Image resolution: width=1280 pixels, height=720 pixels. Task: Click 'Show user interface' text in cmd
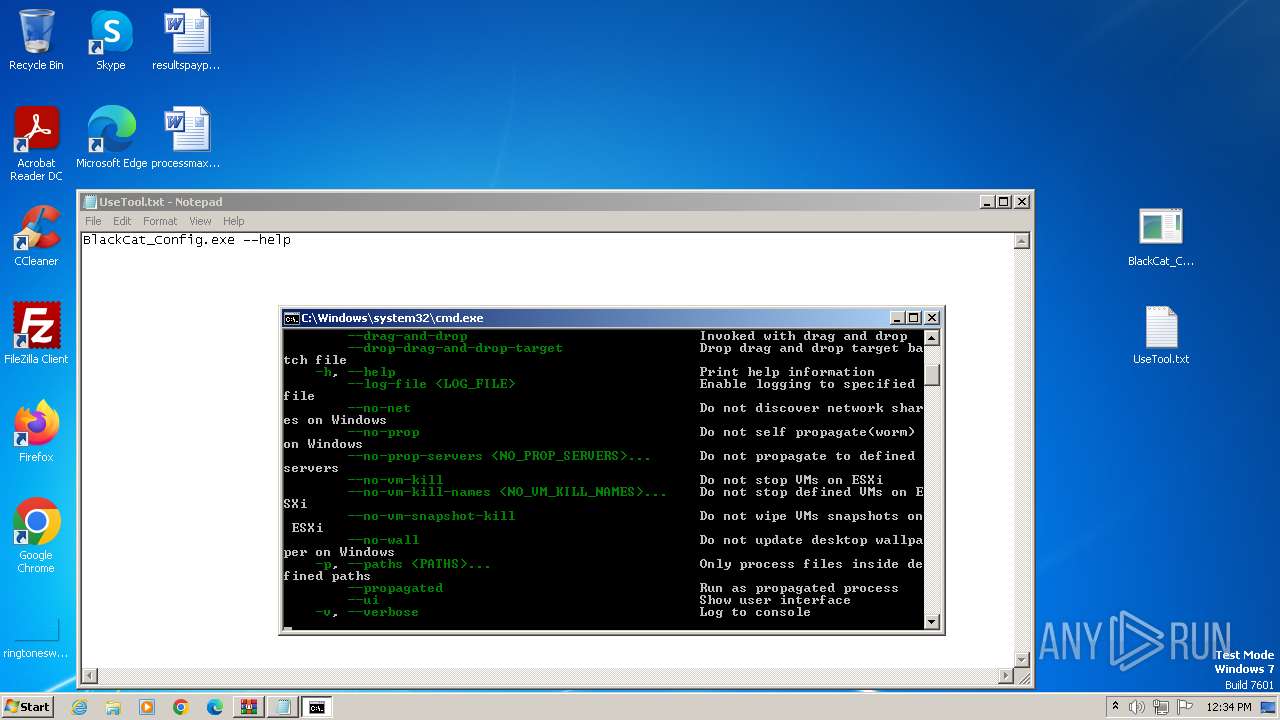pos(775,600)
